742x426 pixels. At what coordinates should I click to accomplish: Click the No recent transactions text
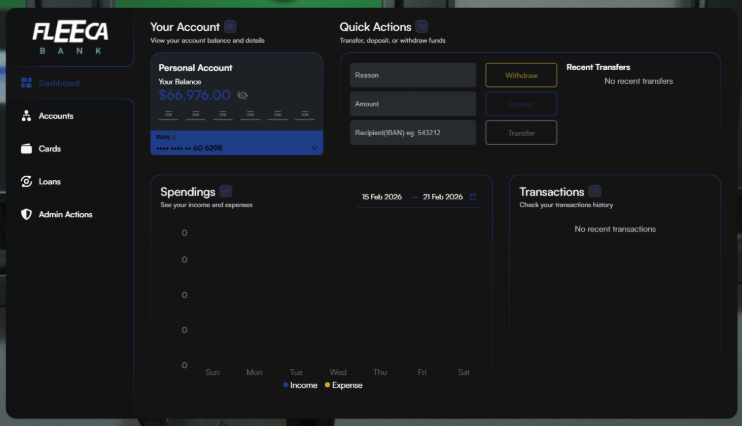[615, 229]
